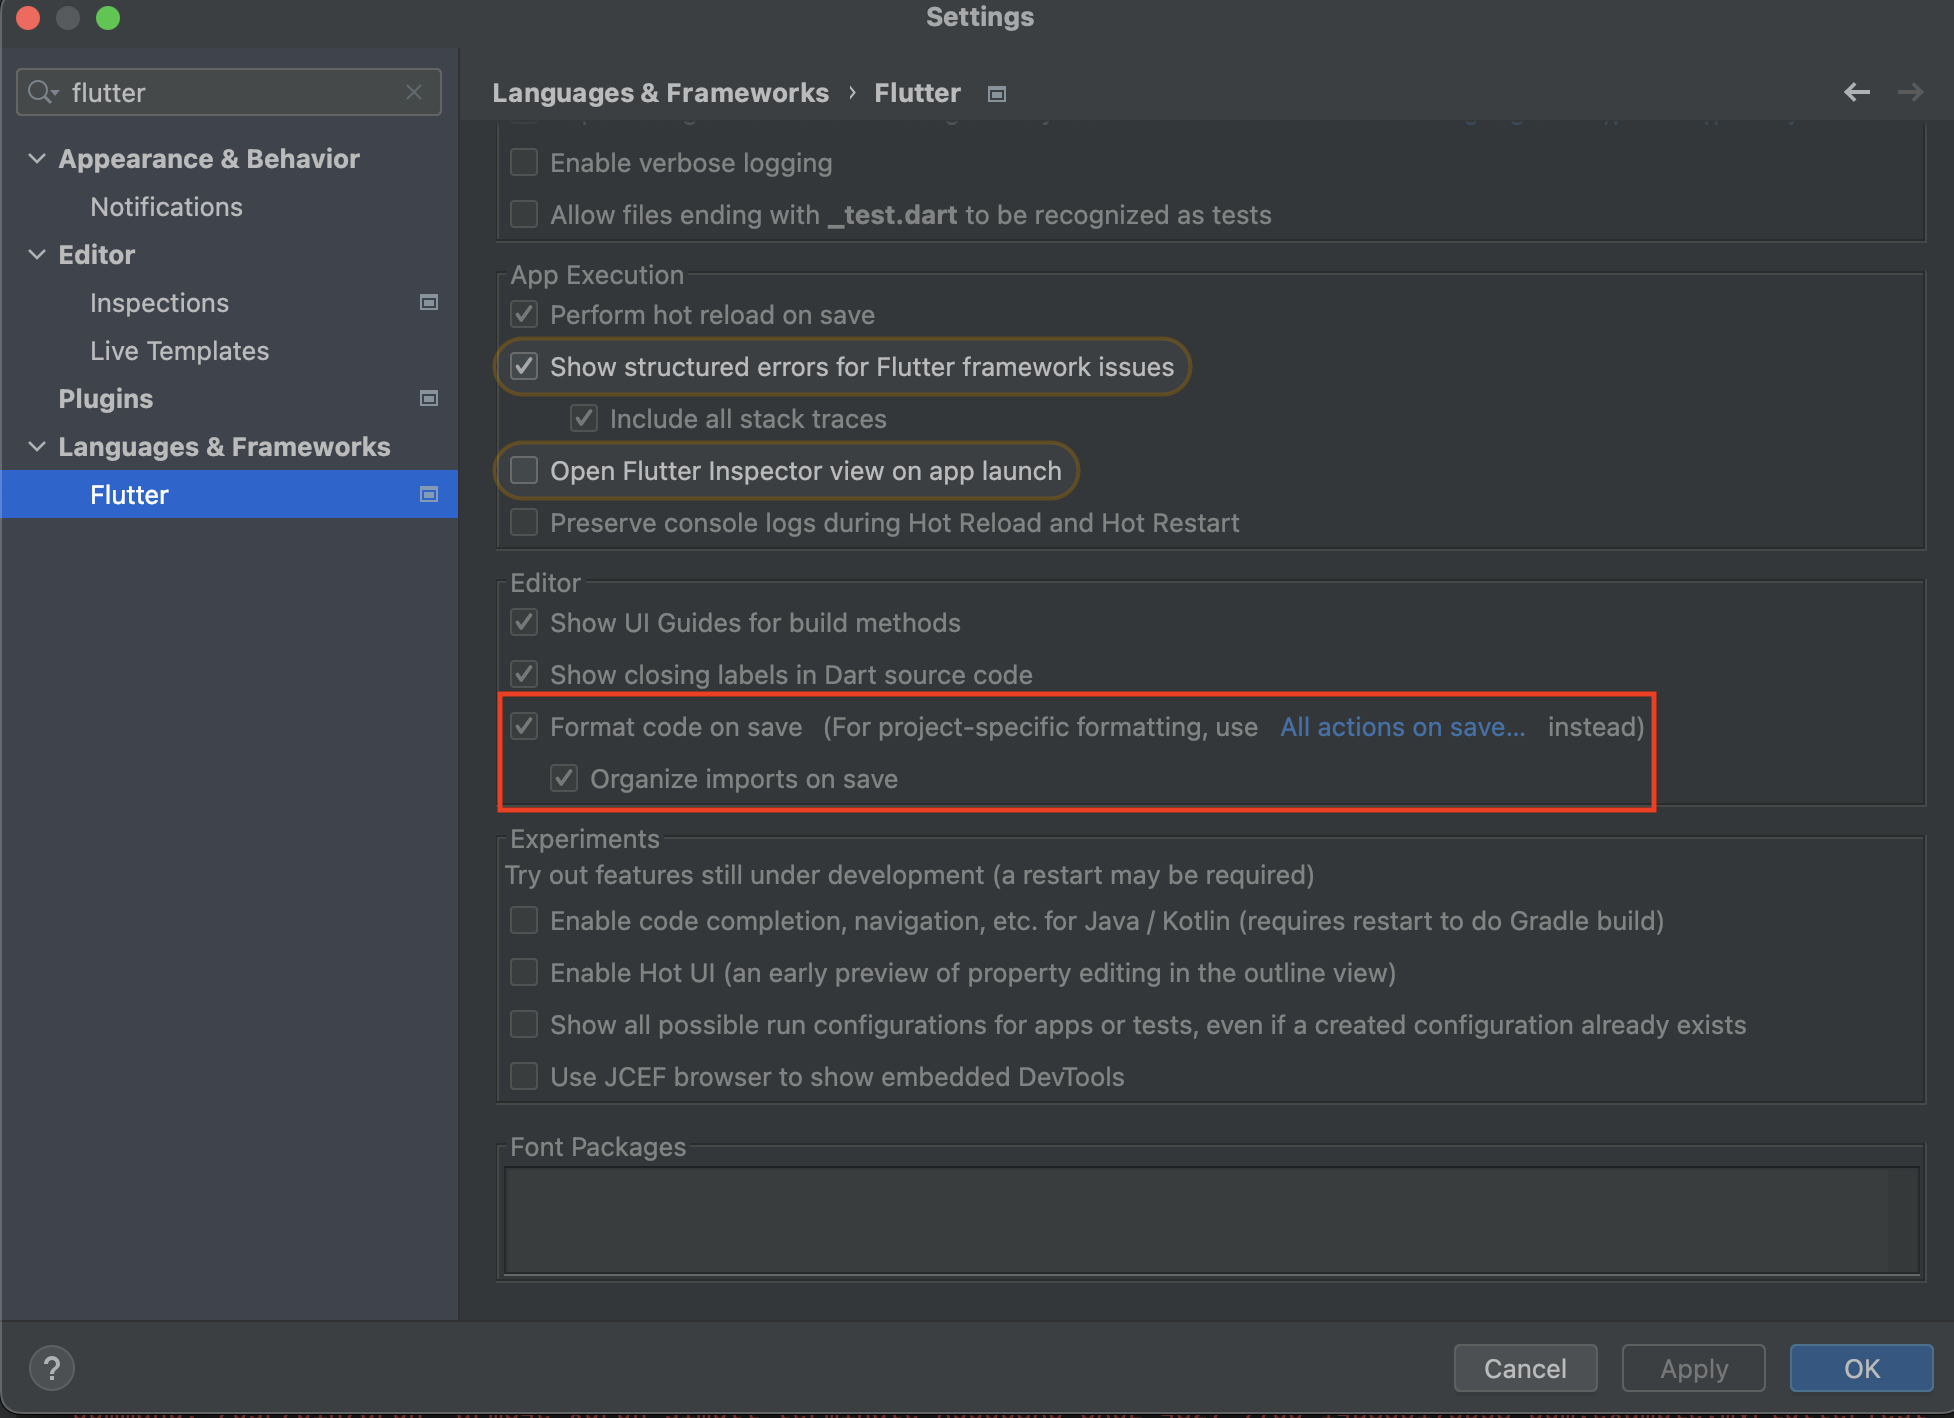Enable code completion for Java / Kotlin
Screen dimensions: 1954x1418
click(x=524, y=920)
